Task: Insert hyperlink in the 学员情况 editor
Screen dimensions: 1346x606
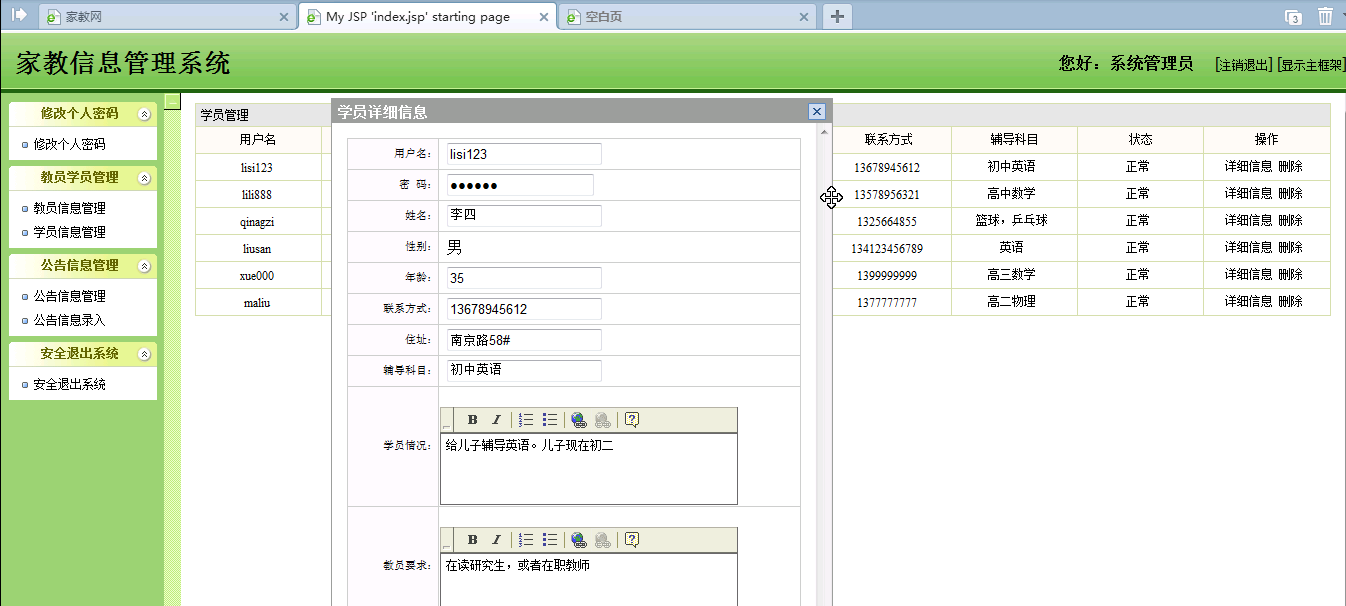Action: click(579, 420)
